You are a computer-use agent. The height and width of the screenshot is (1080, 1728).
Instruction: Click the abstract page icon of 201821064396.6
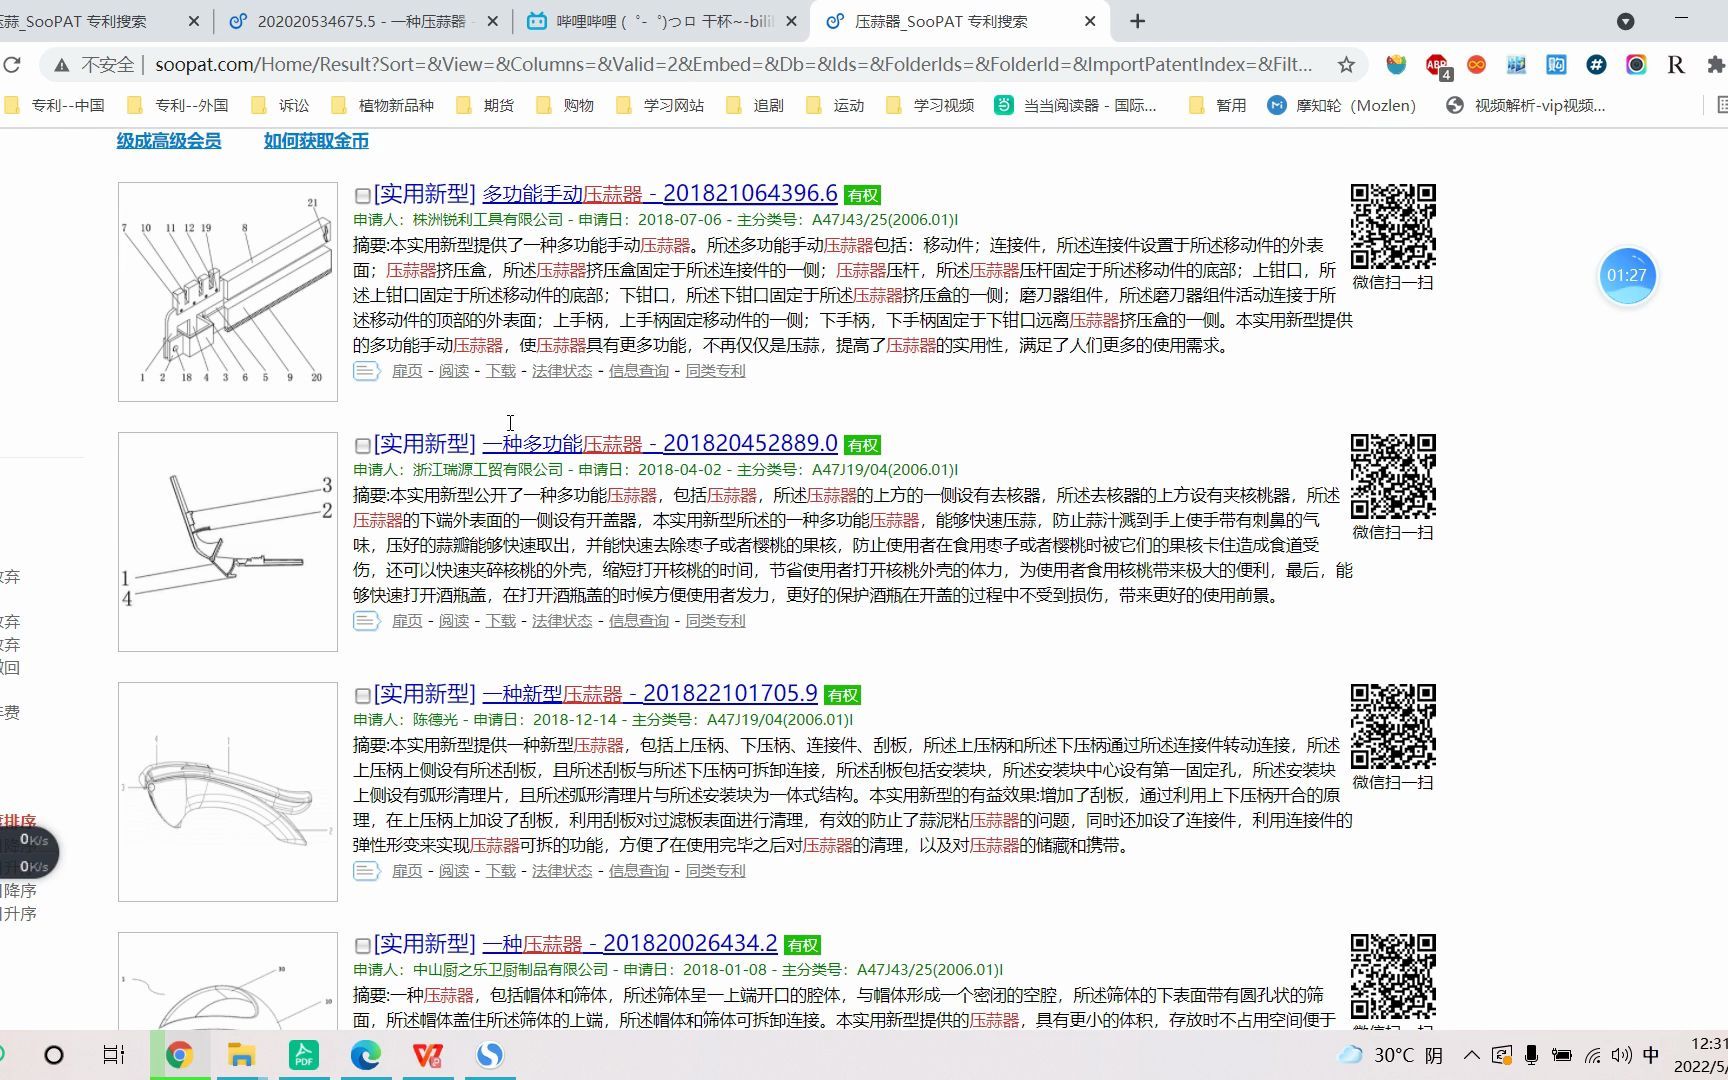pos(366,371)
